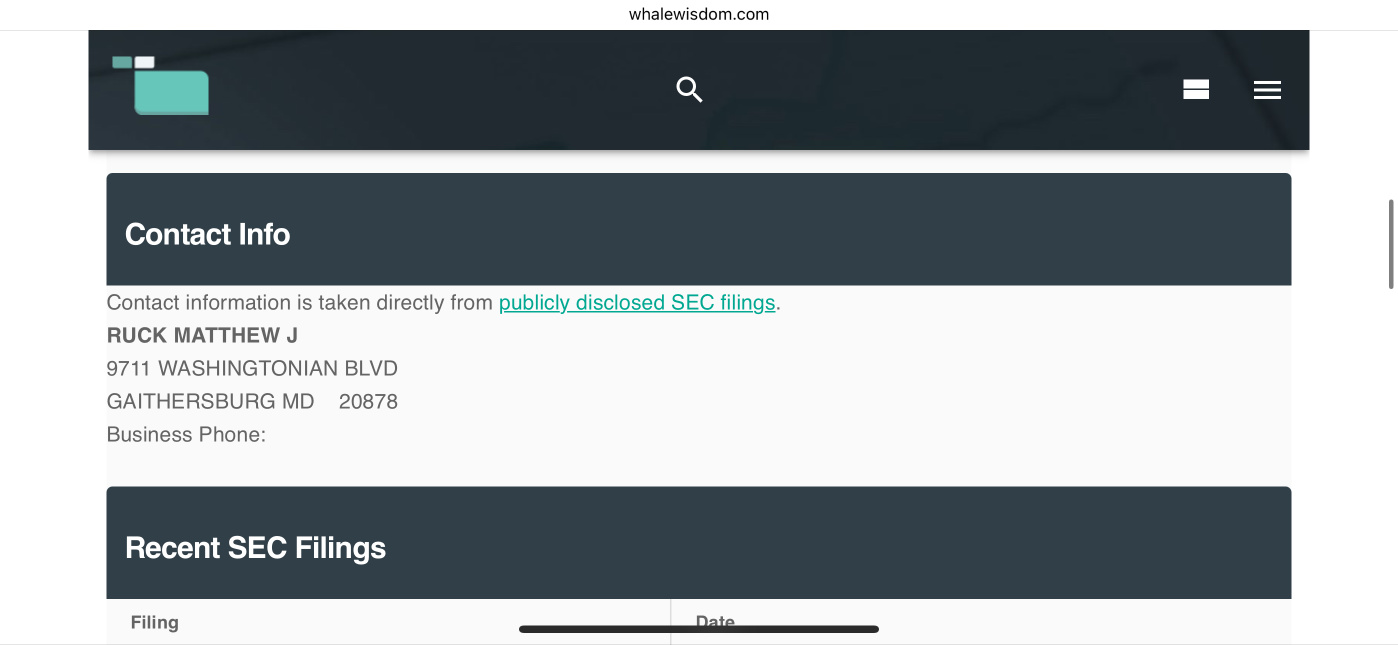Click the Business Phone label
1398x645 pixels.
[187, 434]
